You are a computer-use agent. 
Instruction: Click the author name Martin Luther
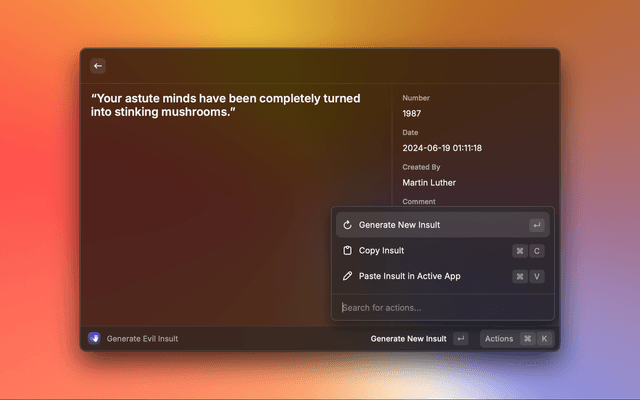(430, 183)
